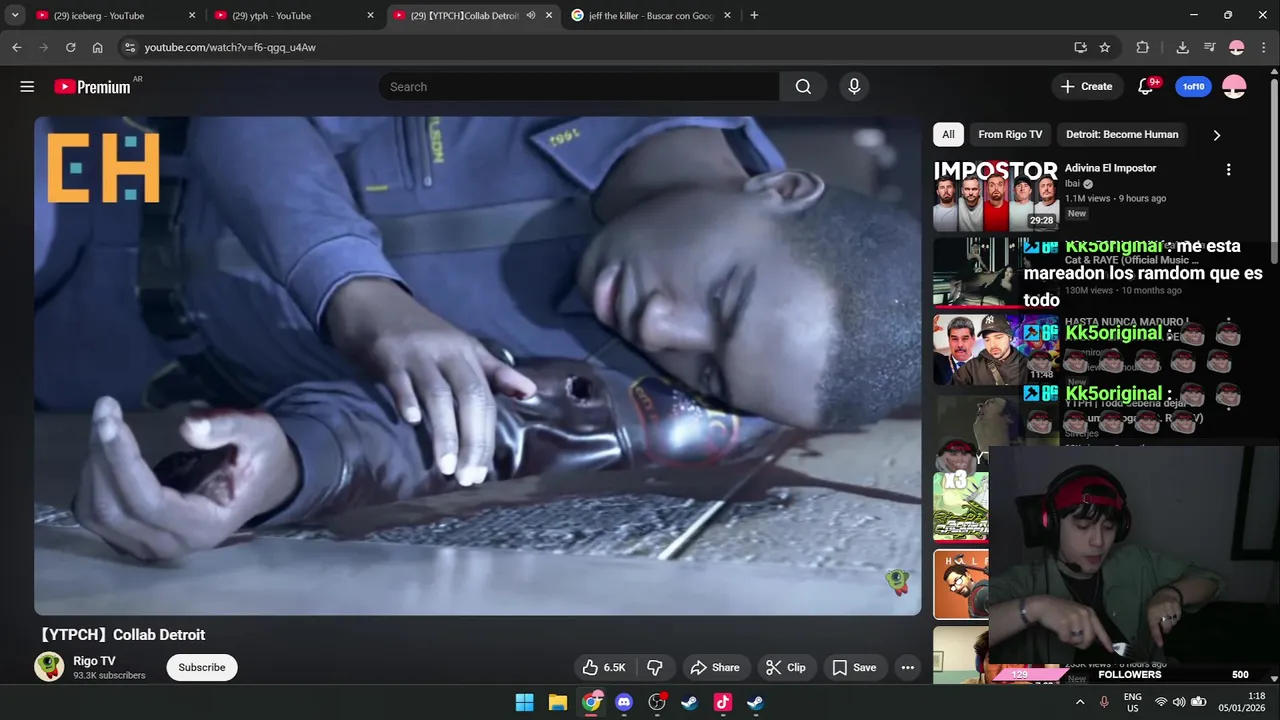The width and height of the screenshot is (1280, 720).
Task: Install app icon in address bar
Action: click(1080, 47)
